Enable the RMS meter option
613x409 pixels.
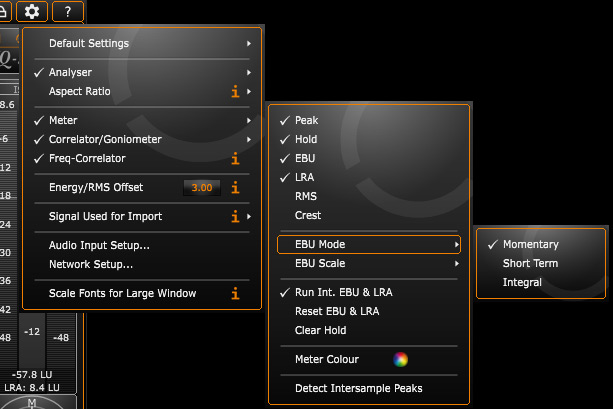[x=306, y=197]
